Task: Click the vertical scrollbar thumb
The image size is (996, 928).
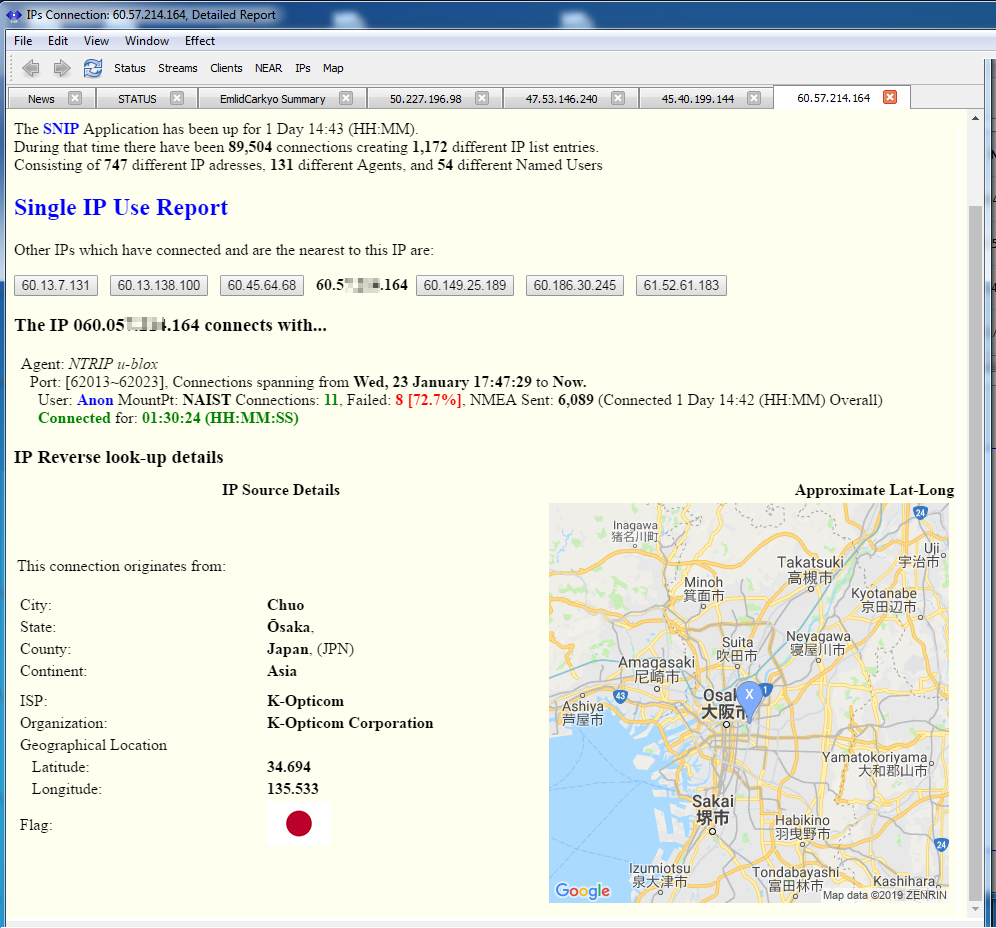Action: [x=976, y=553]
